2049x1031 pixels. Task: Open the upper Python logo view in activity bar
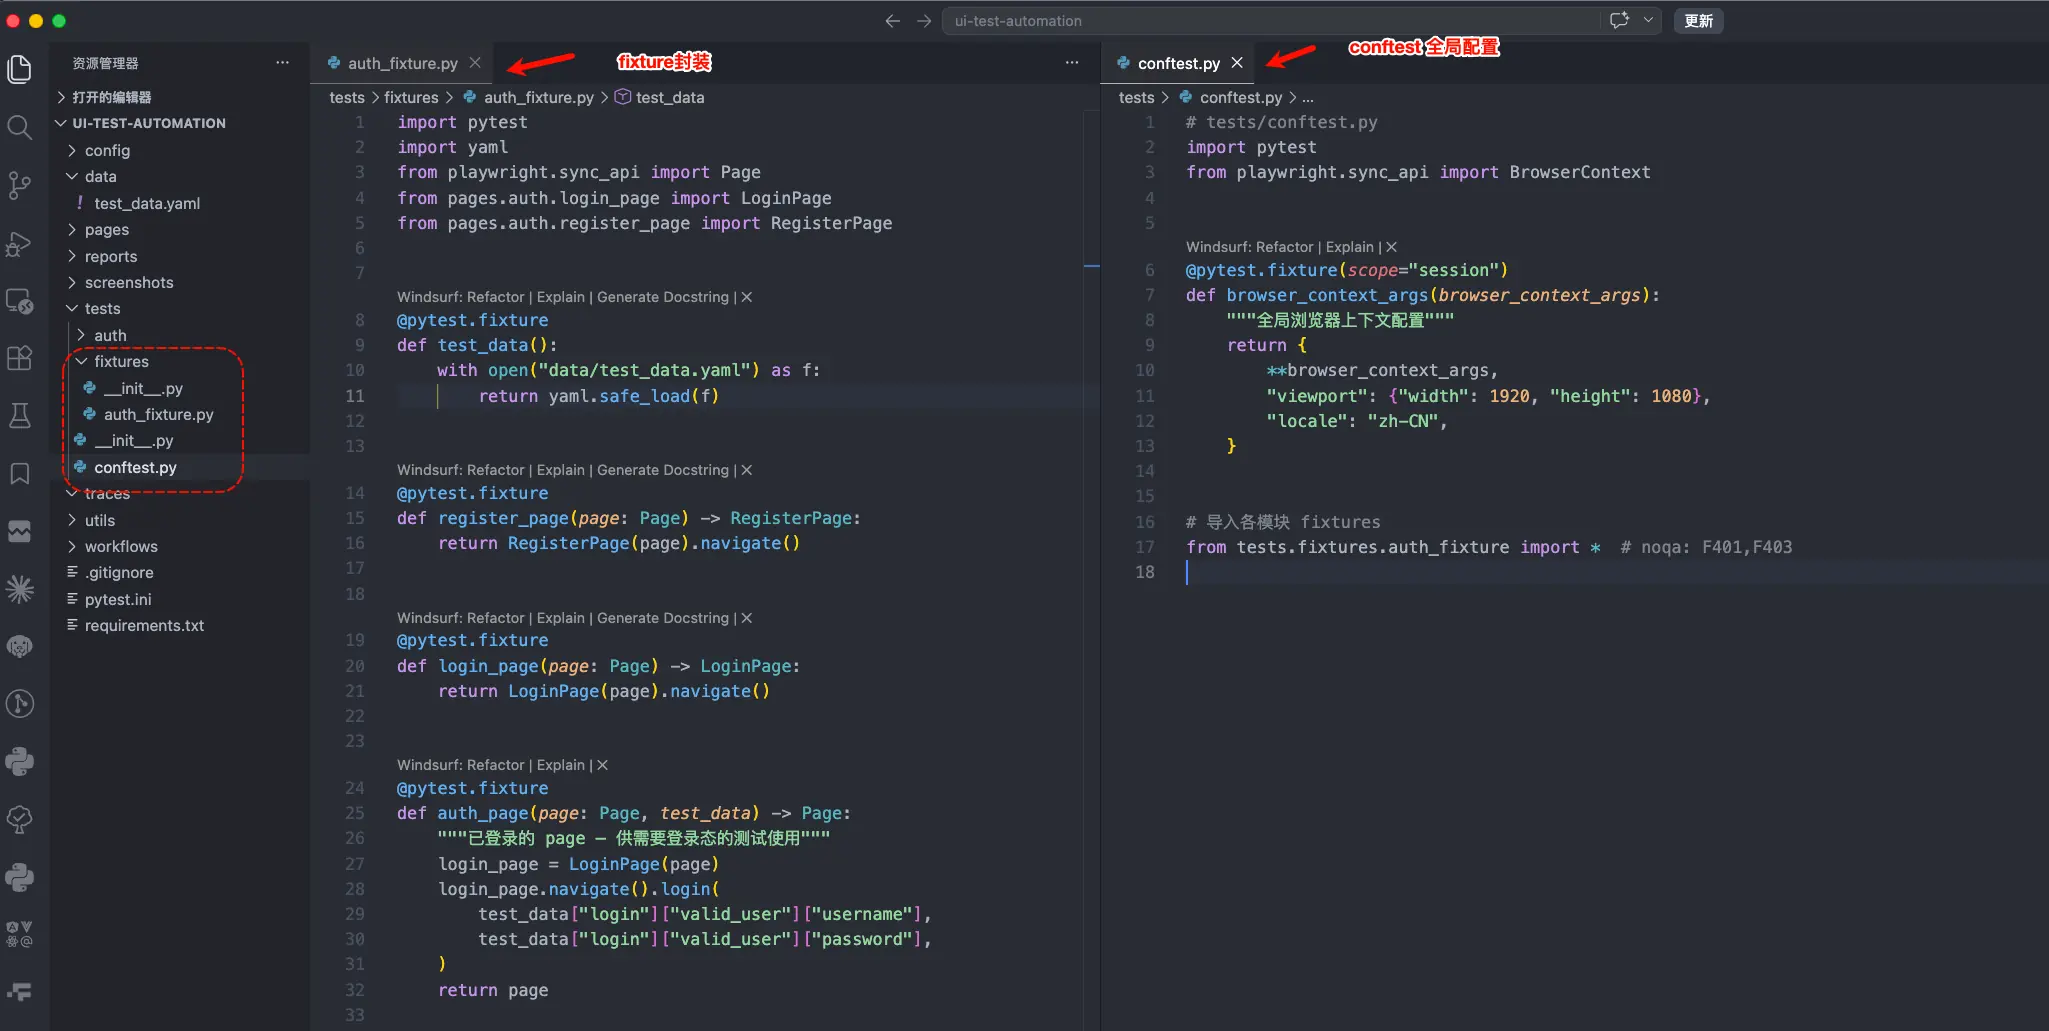coord(19,762)
